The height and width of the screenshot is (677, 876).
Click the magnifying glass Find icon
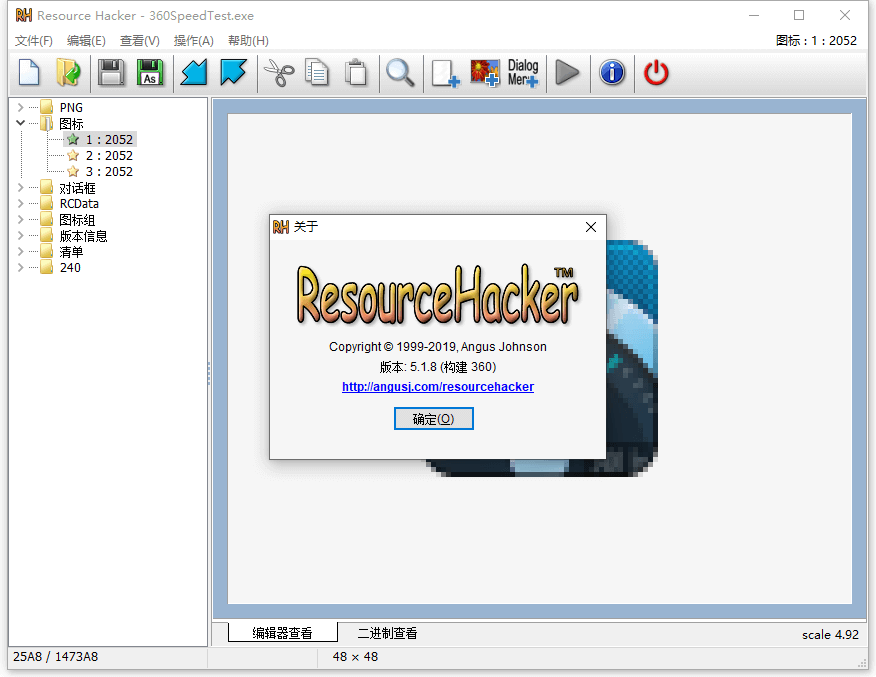click(400, 73)
